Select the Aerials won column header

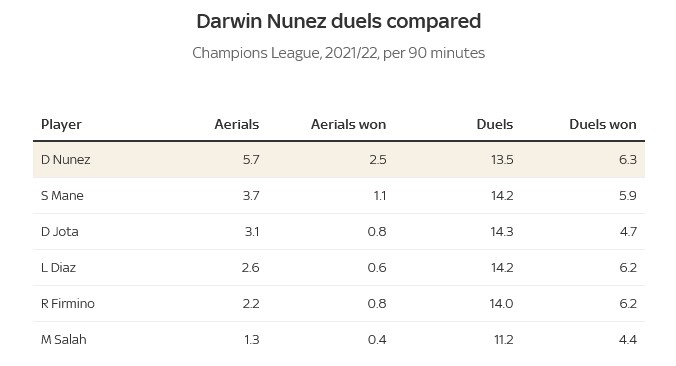(x=348, y=125)
